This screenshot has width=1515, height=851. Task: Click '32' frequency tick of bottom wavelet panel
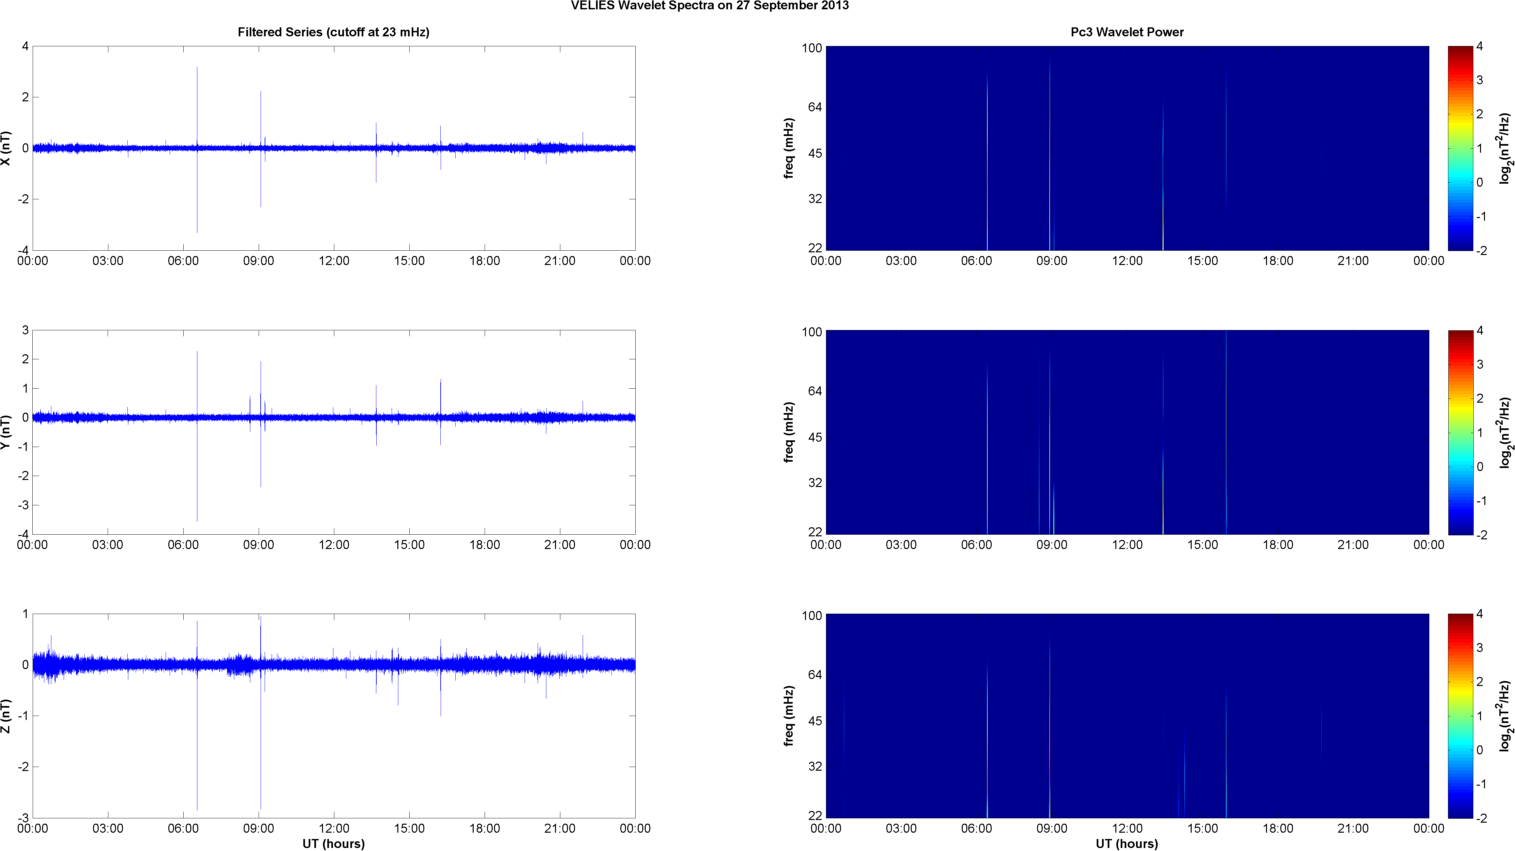pos(815,767)
